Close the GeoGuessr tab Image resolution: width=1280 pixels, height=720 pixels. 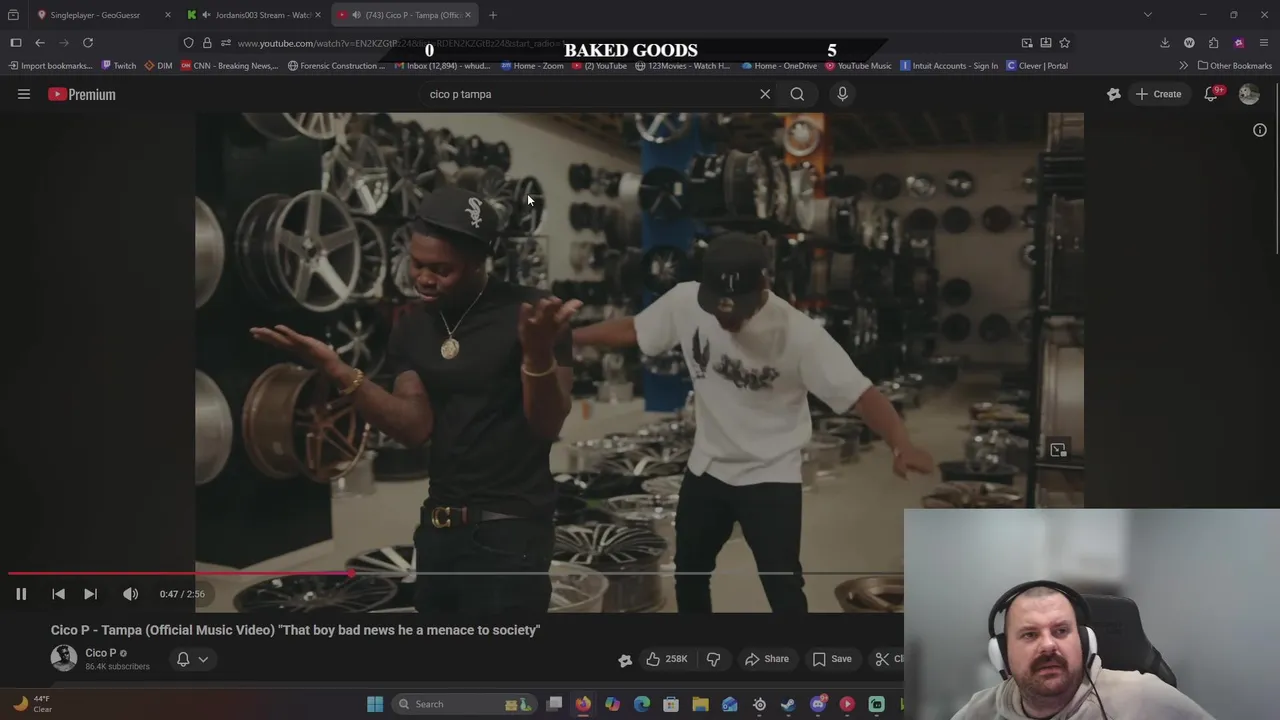(x=167, y=15)
